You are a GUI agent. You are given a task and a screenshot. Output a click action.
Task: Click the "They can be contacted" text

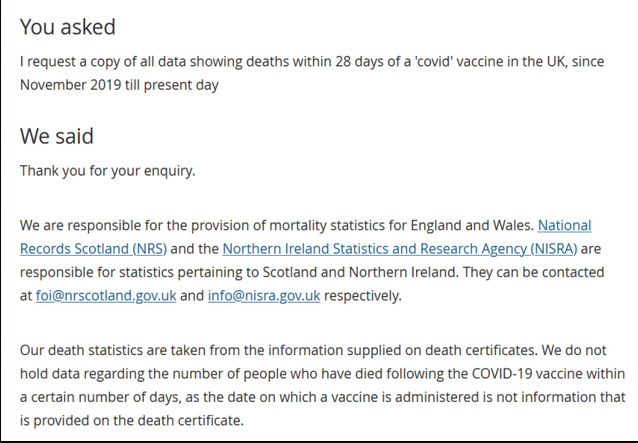[x=533, y=272]
